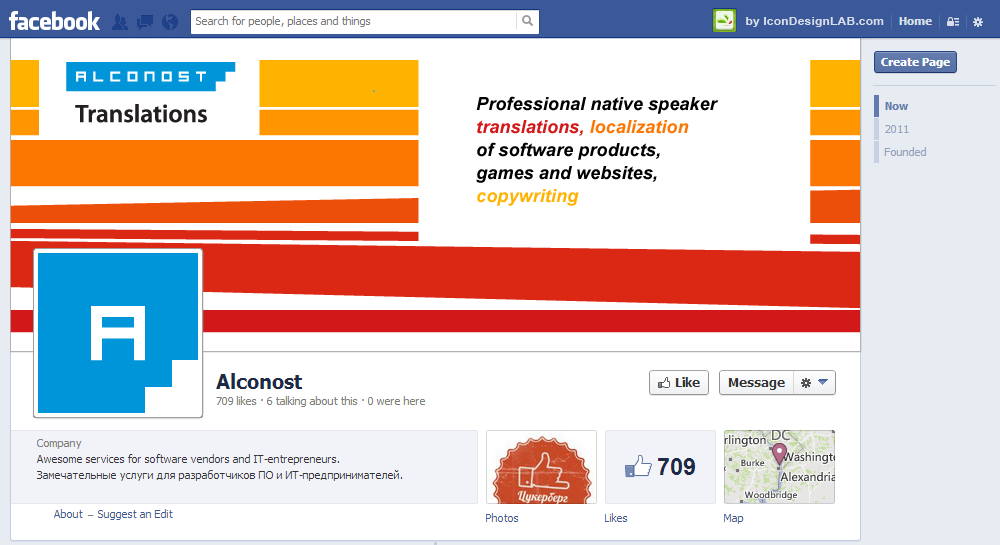Select Now in the timeline
Screen dimensions: 1000x545
896,106
